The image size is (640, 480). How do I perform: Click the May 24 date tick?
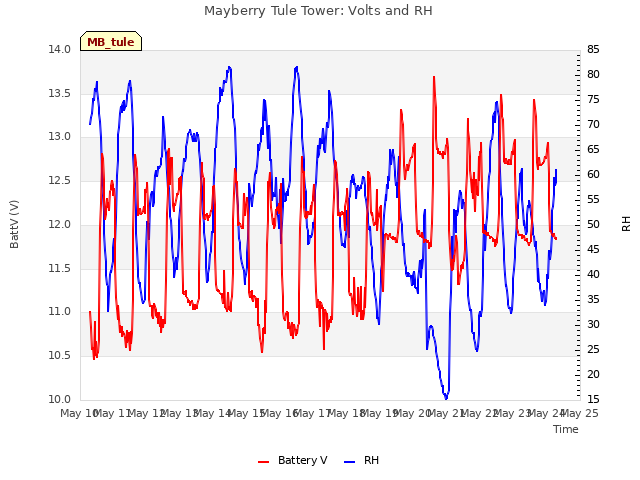[547, 413]
